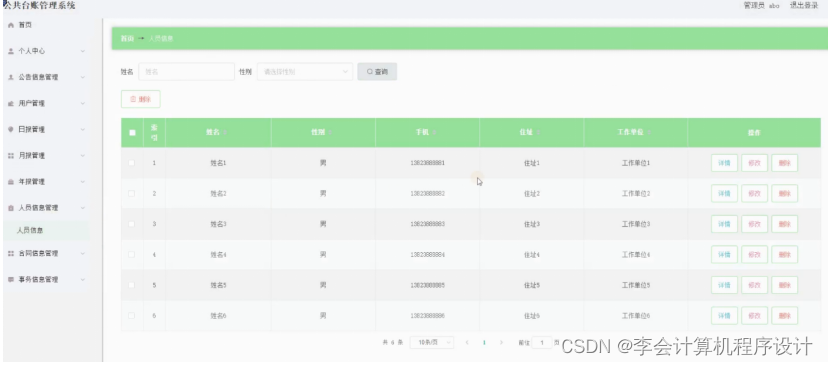Click 退出登录 to log out
828x365 pixels.
click(804, 5)
